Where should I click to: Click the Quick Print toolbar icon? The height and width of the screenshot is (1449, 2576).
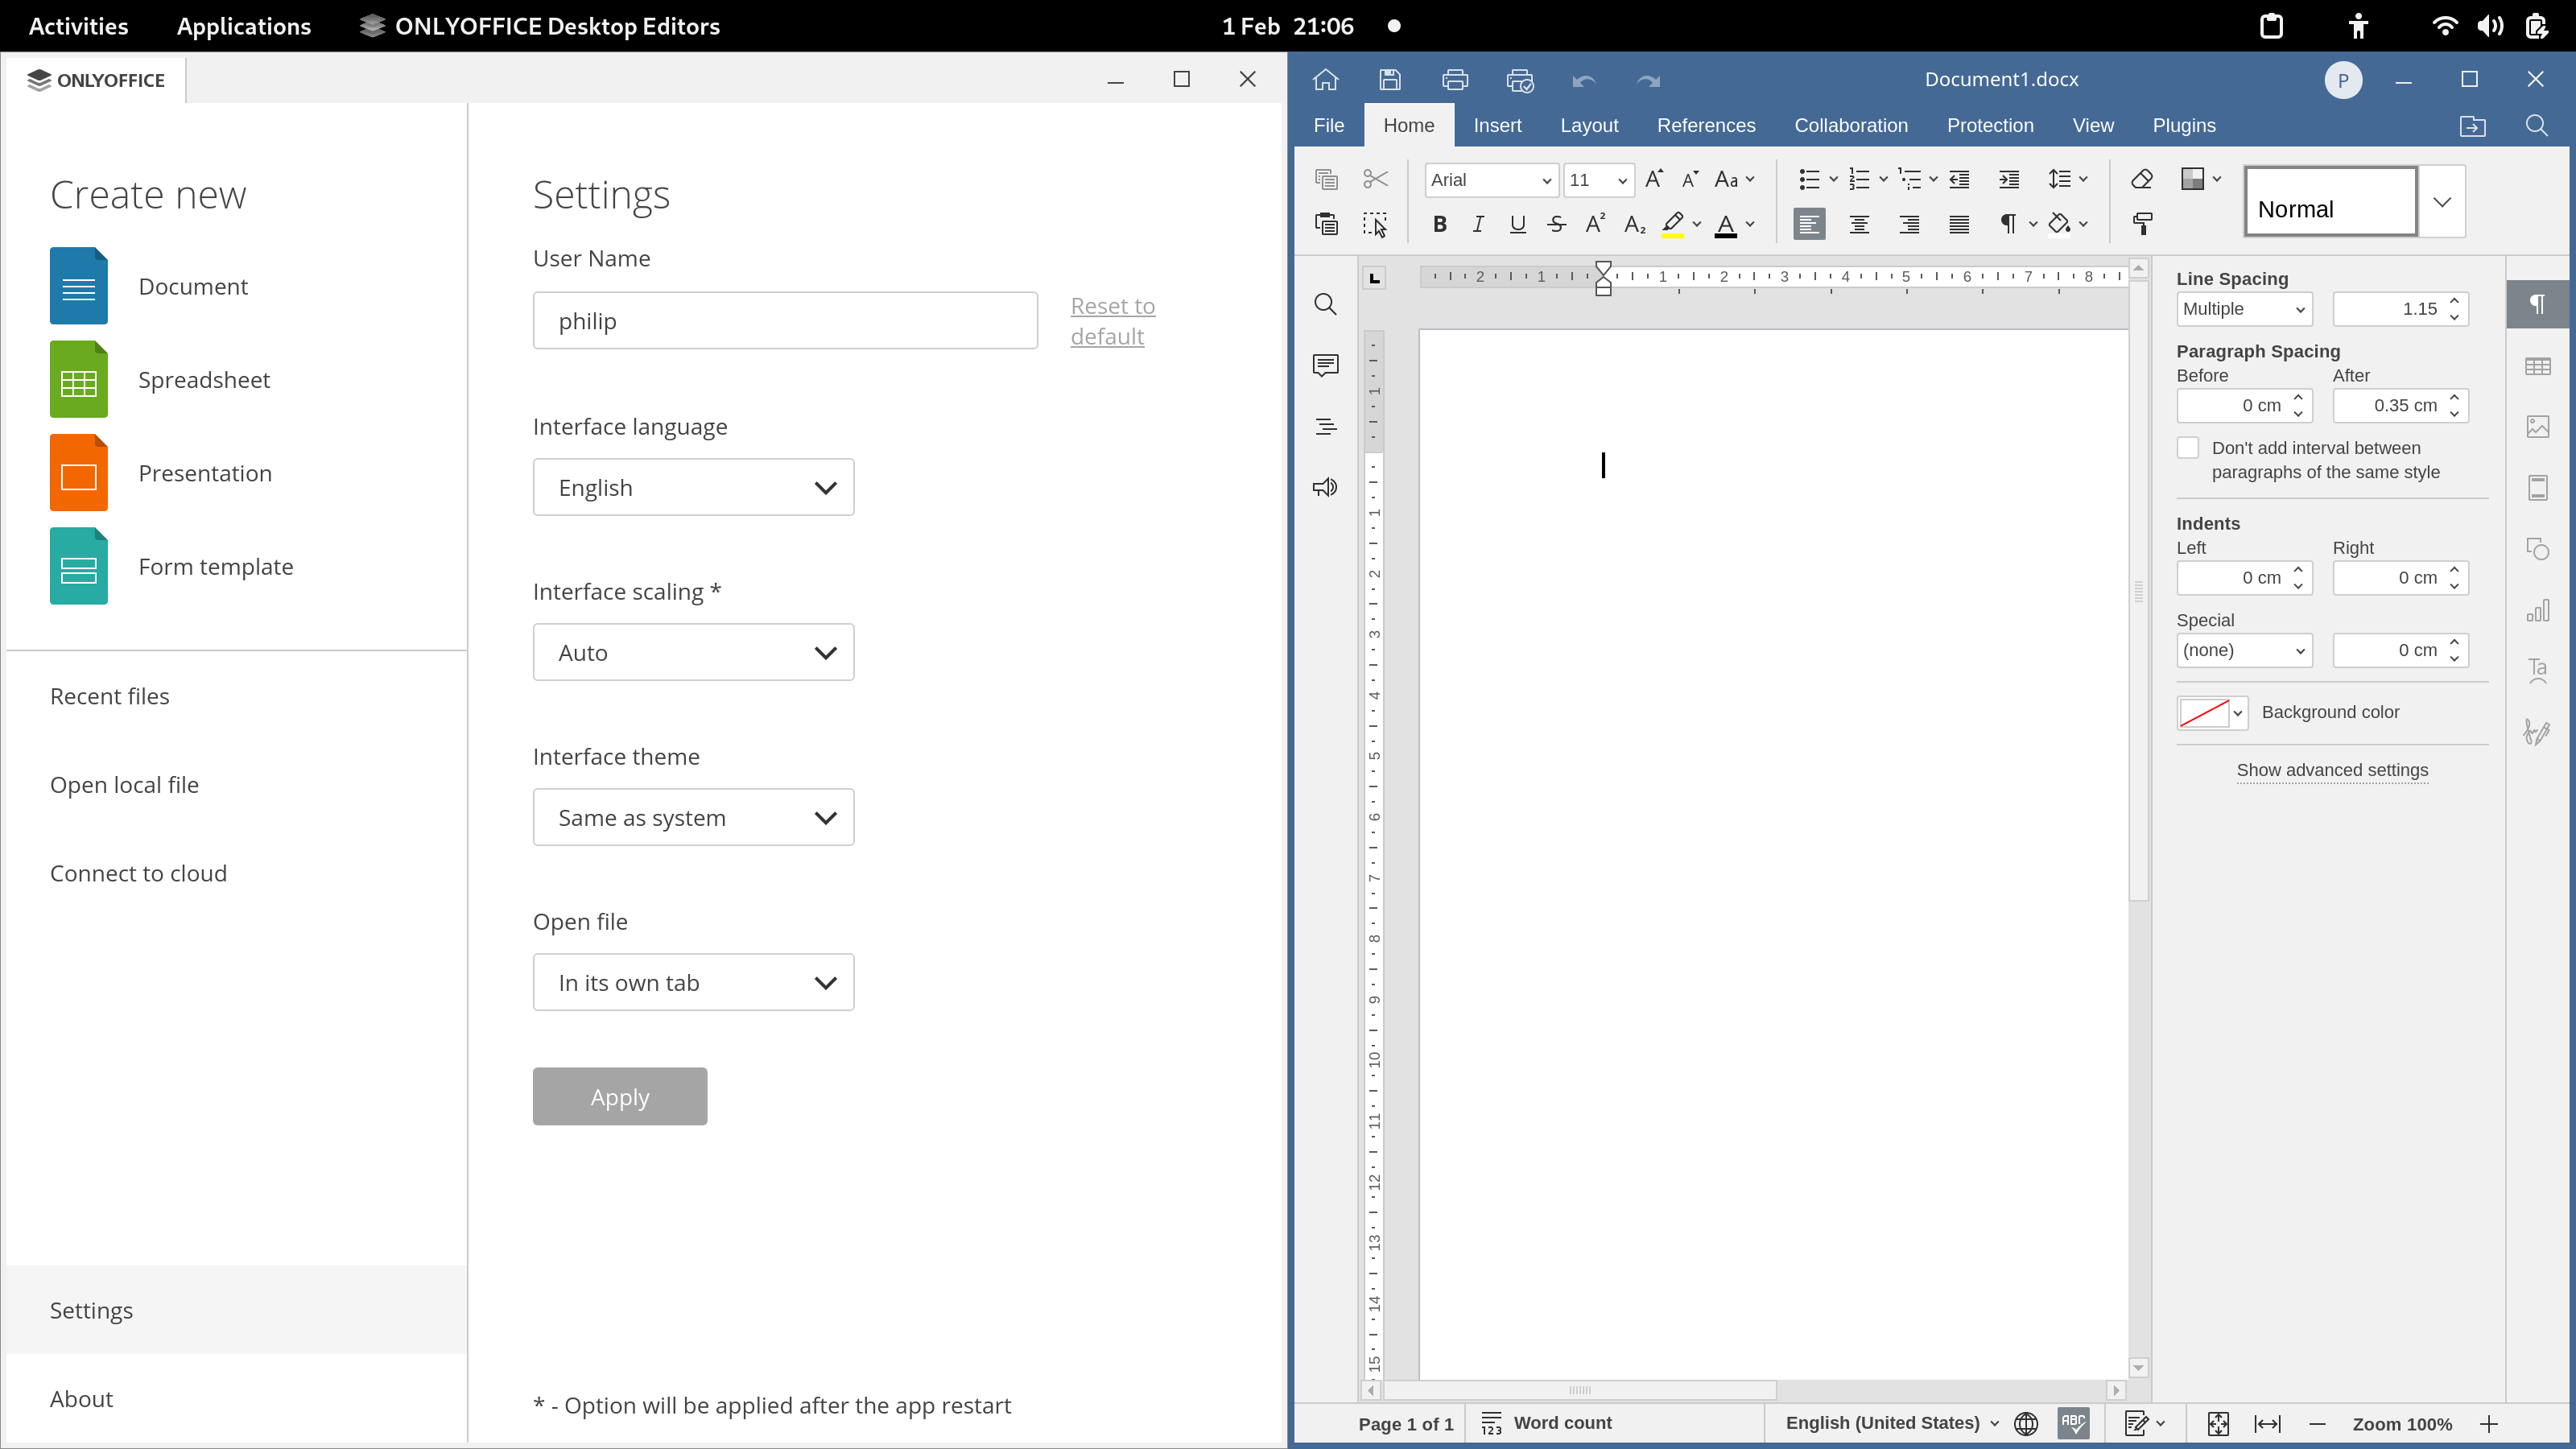coord(1520,80)
